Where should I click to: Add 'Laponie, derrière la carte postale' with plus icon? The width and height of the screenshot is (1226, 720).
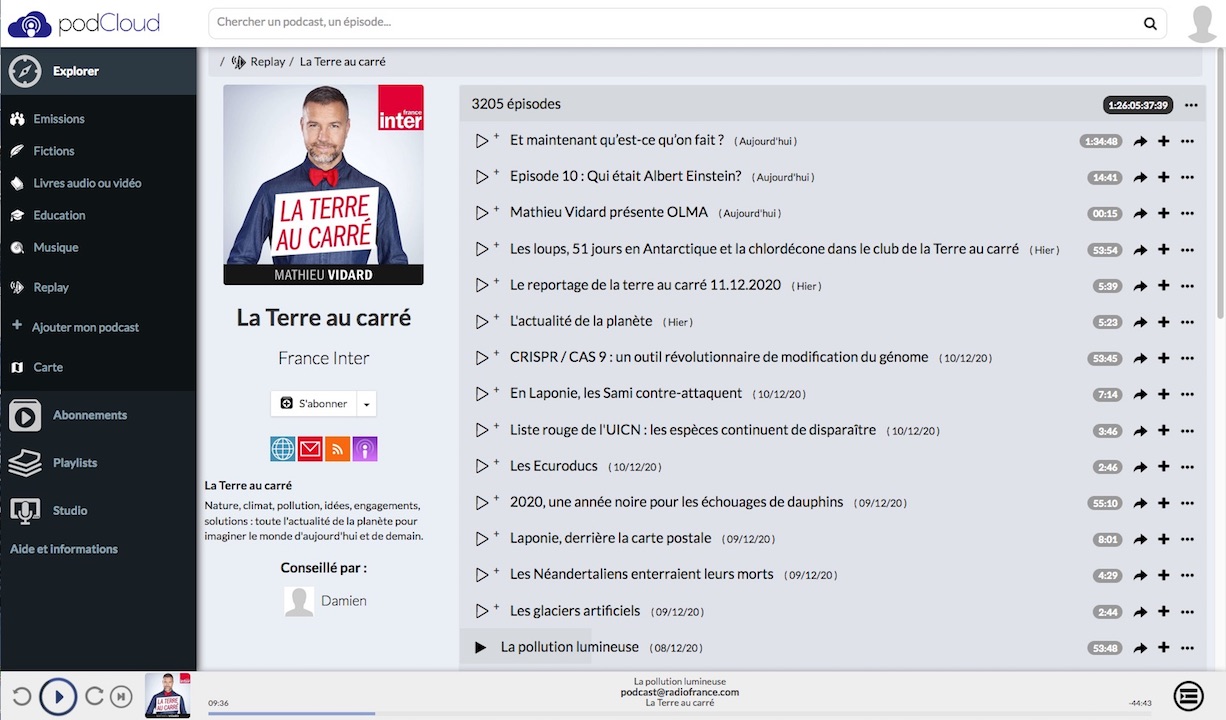[x=1164, y=539]
